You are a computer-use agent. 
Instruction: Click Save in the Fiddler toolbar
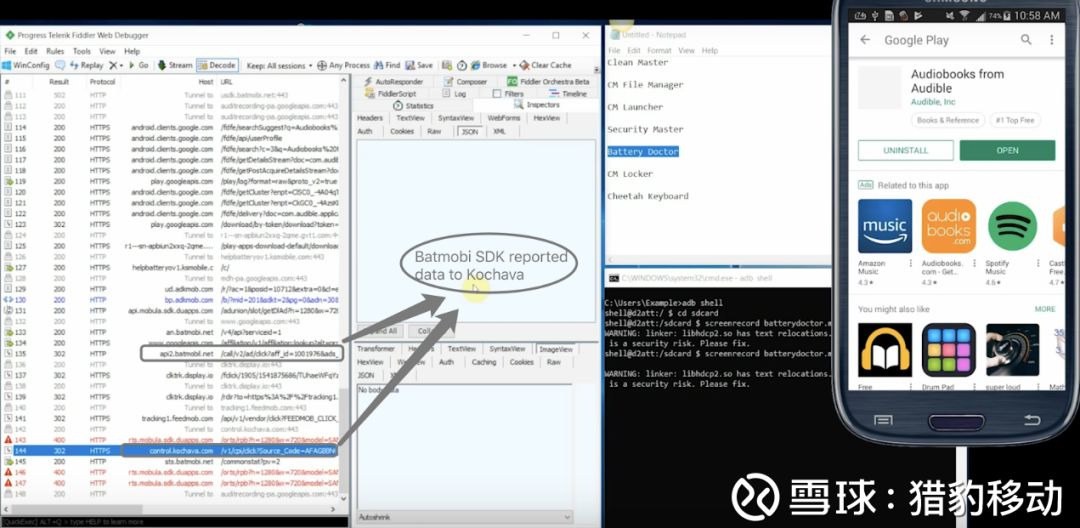pos(419,65)
